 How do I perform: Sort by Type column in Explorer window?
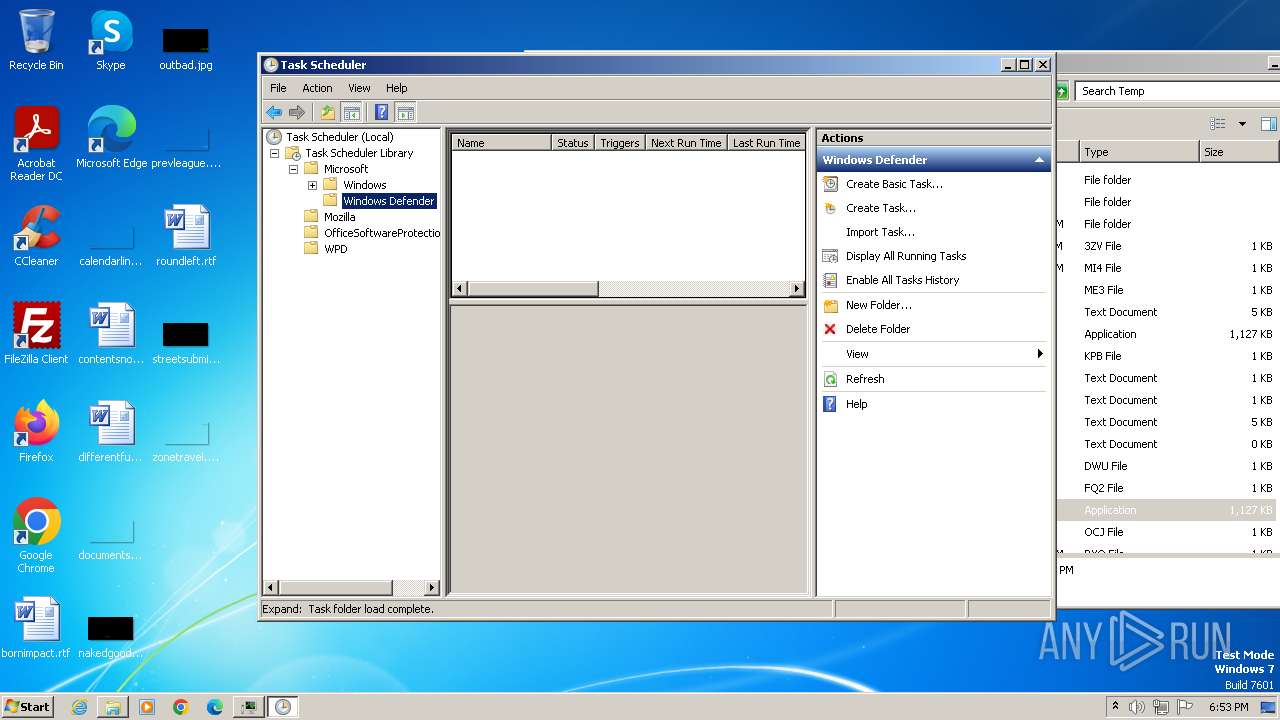coord(1138,152)
